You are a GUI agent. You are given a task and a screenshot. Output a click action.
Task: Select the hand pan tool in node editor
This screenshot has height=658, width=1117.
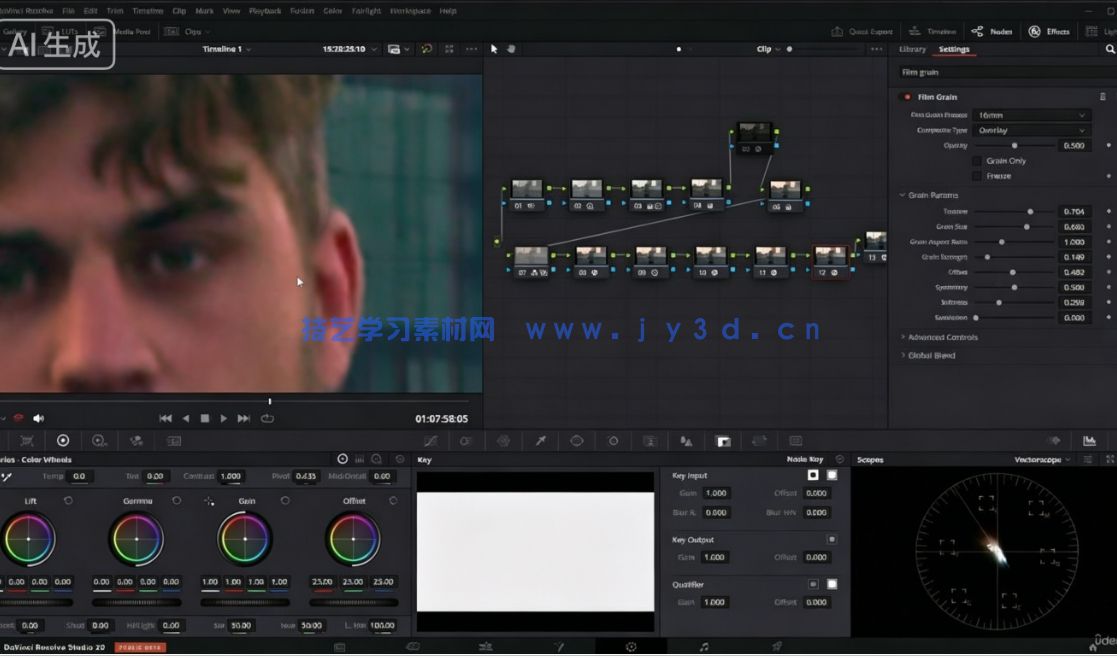click(509, 49)
